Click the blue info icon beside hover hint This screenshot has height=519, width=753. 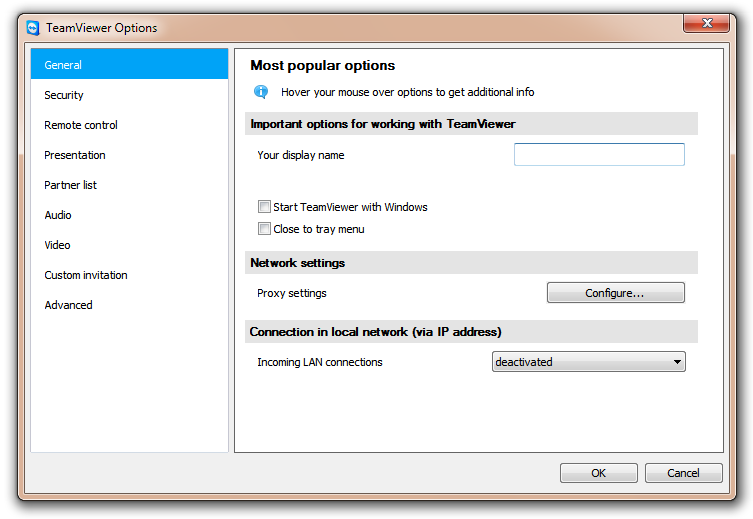[261, 91]
